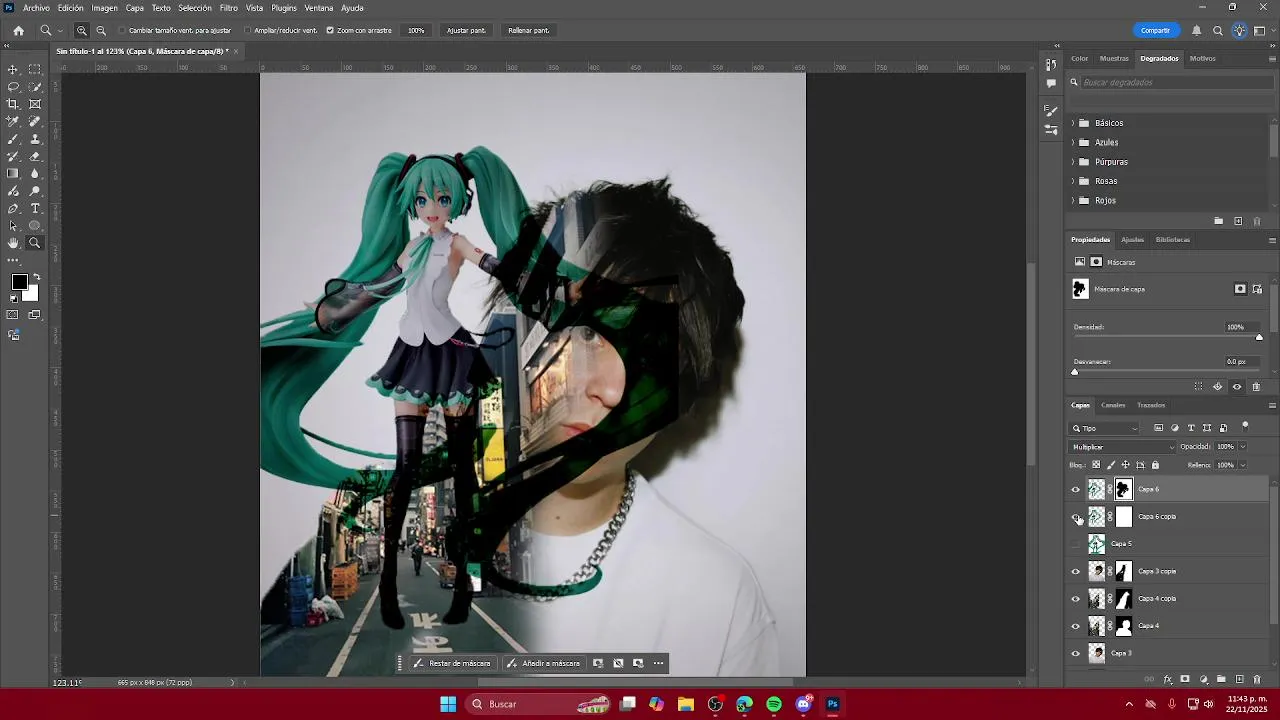Select the Horizontal Type tool
Viewport: 1280px width, 720px height.
[35, 208]
